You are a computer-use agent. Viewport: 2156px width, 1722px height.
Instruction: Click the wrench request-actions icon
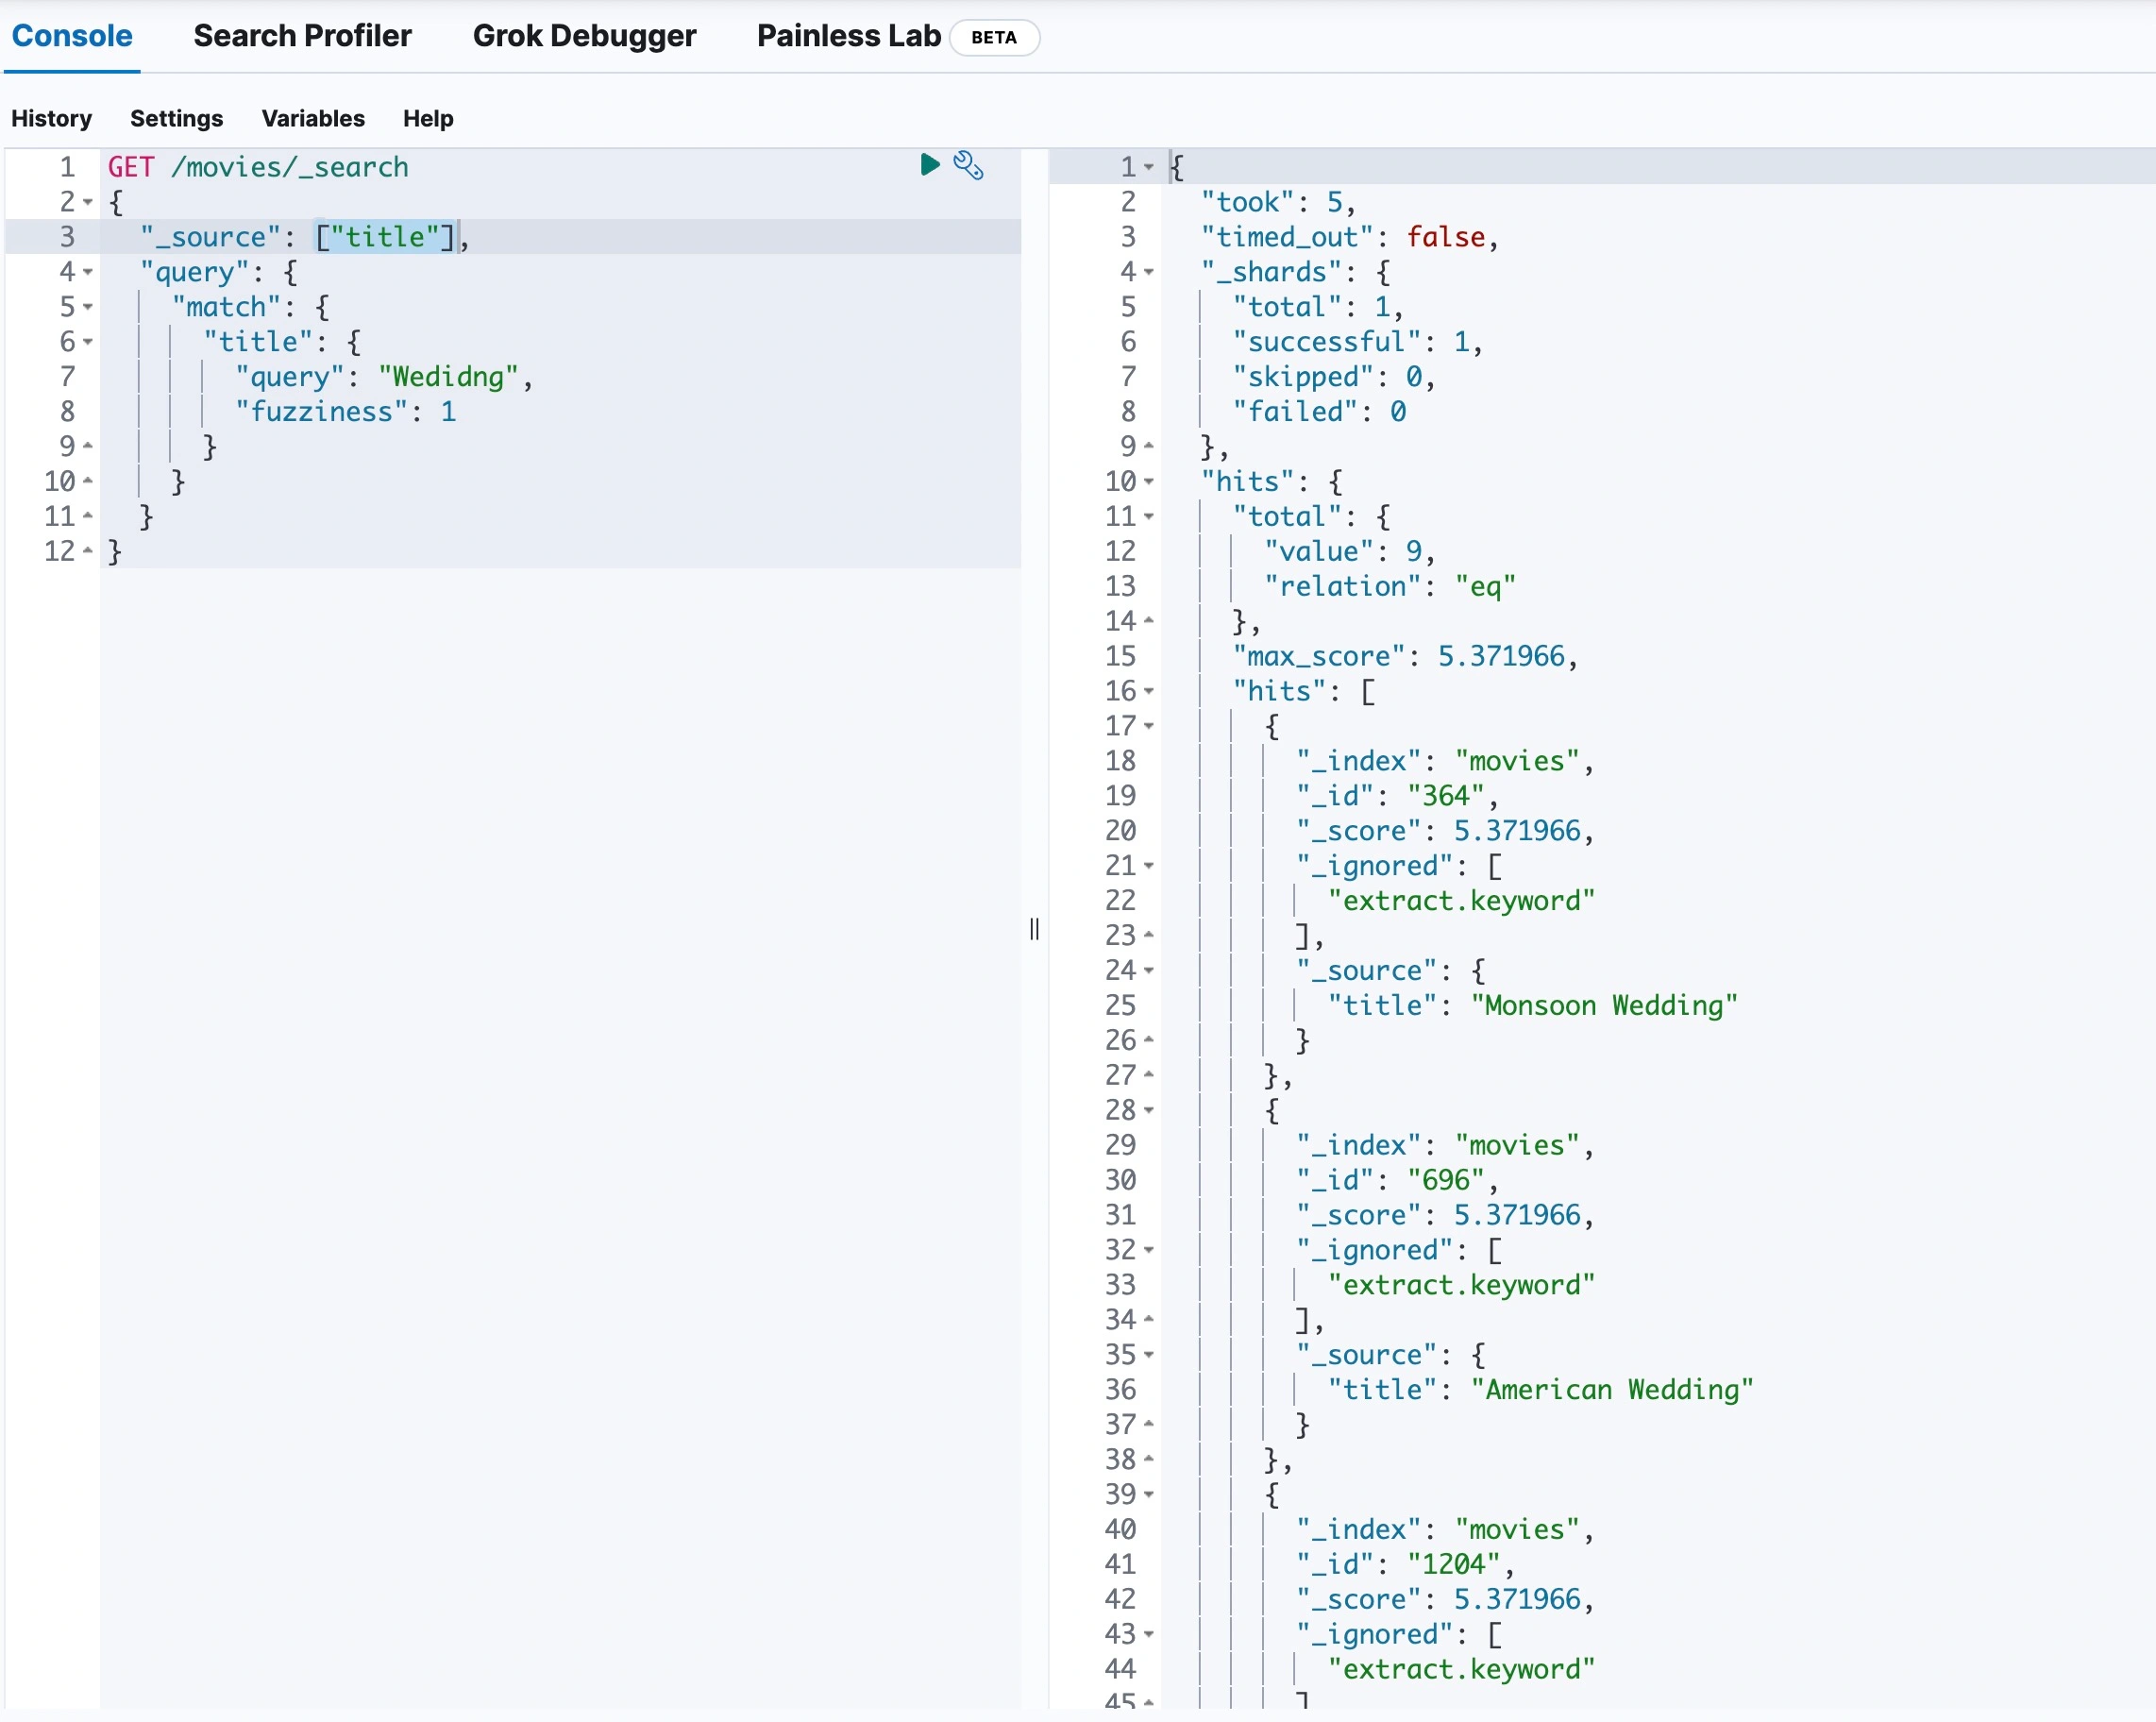tap(968, 165)
